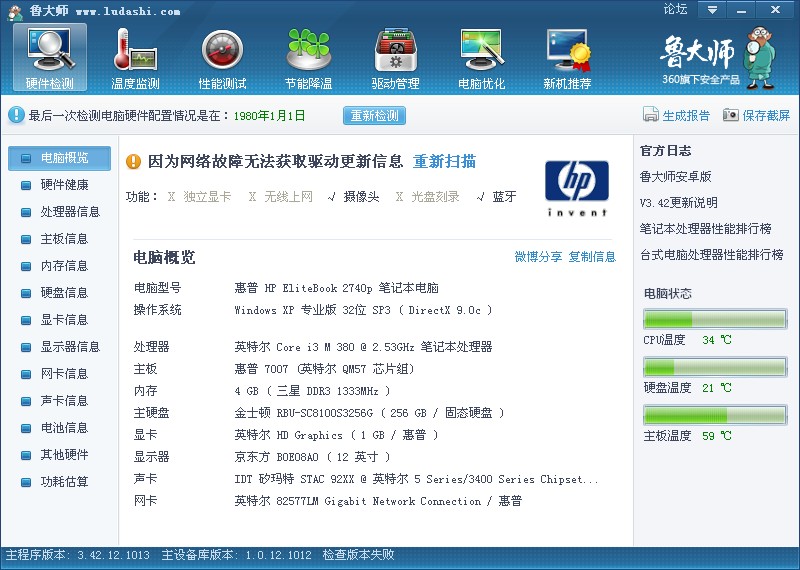Click the 独立显卡 feature indicator
This screenshot has width=800, height=570.
[199, 197]
